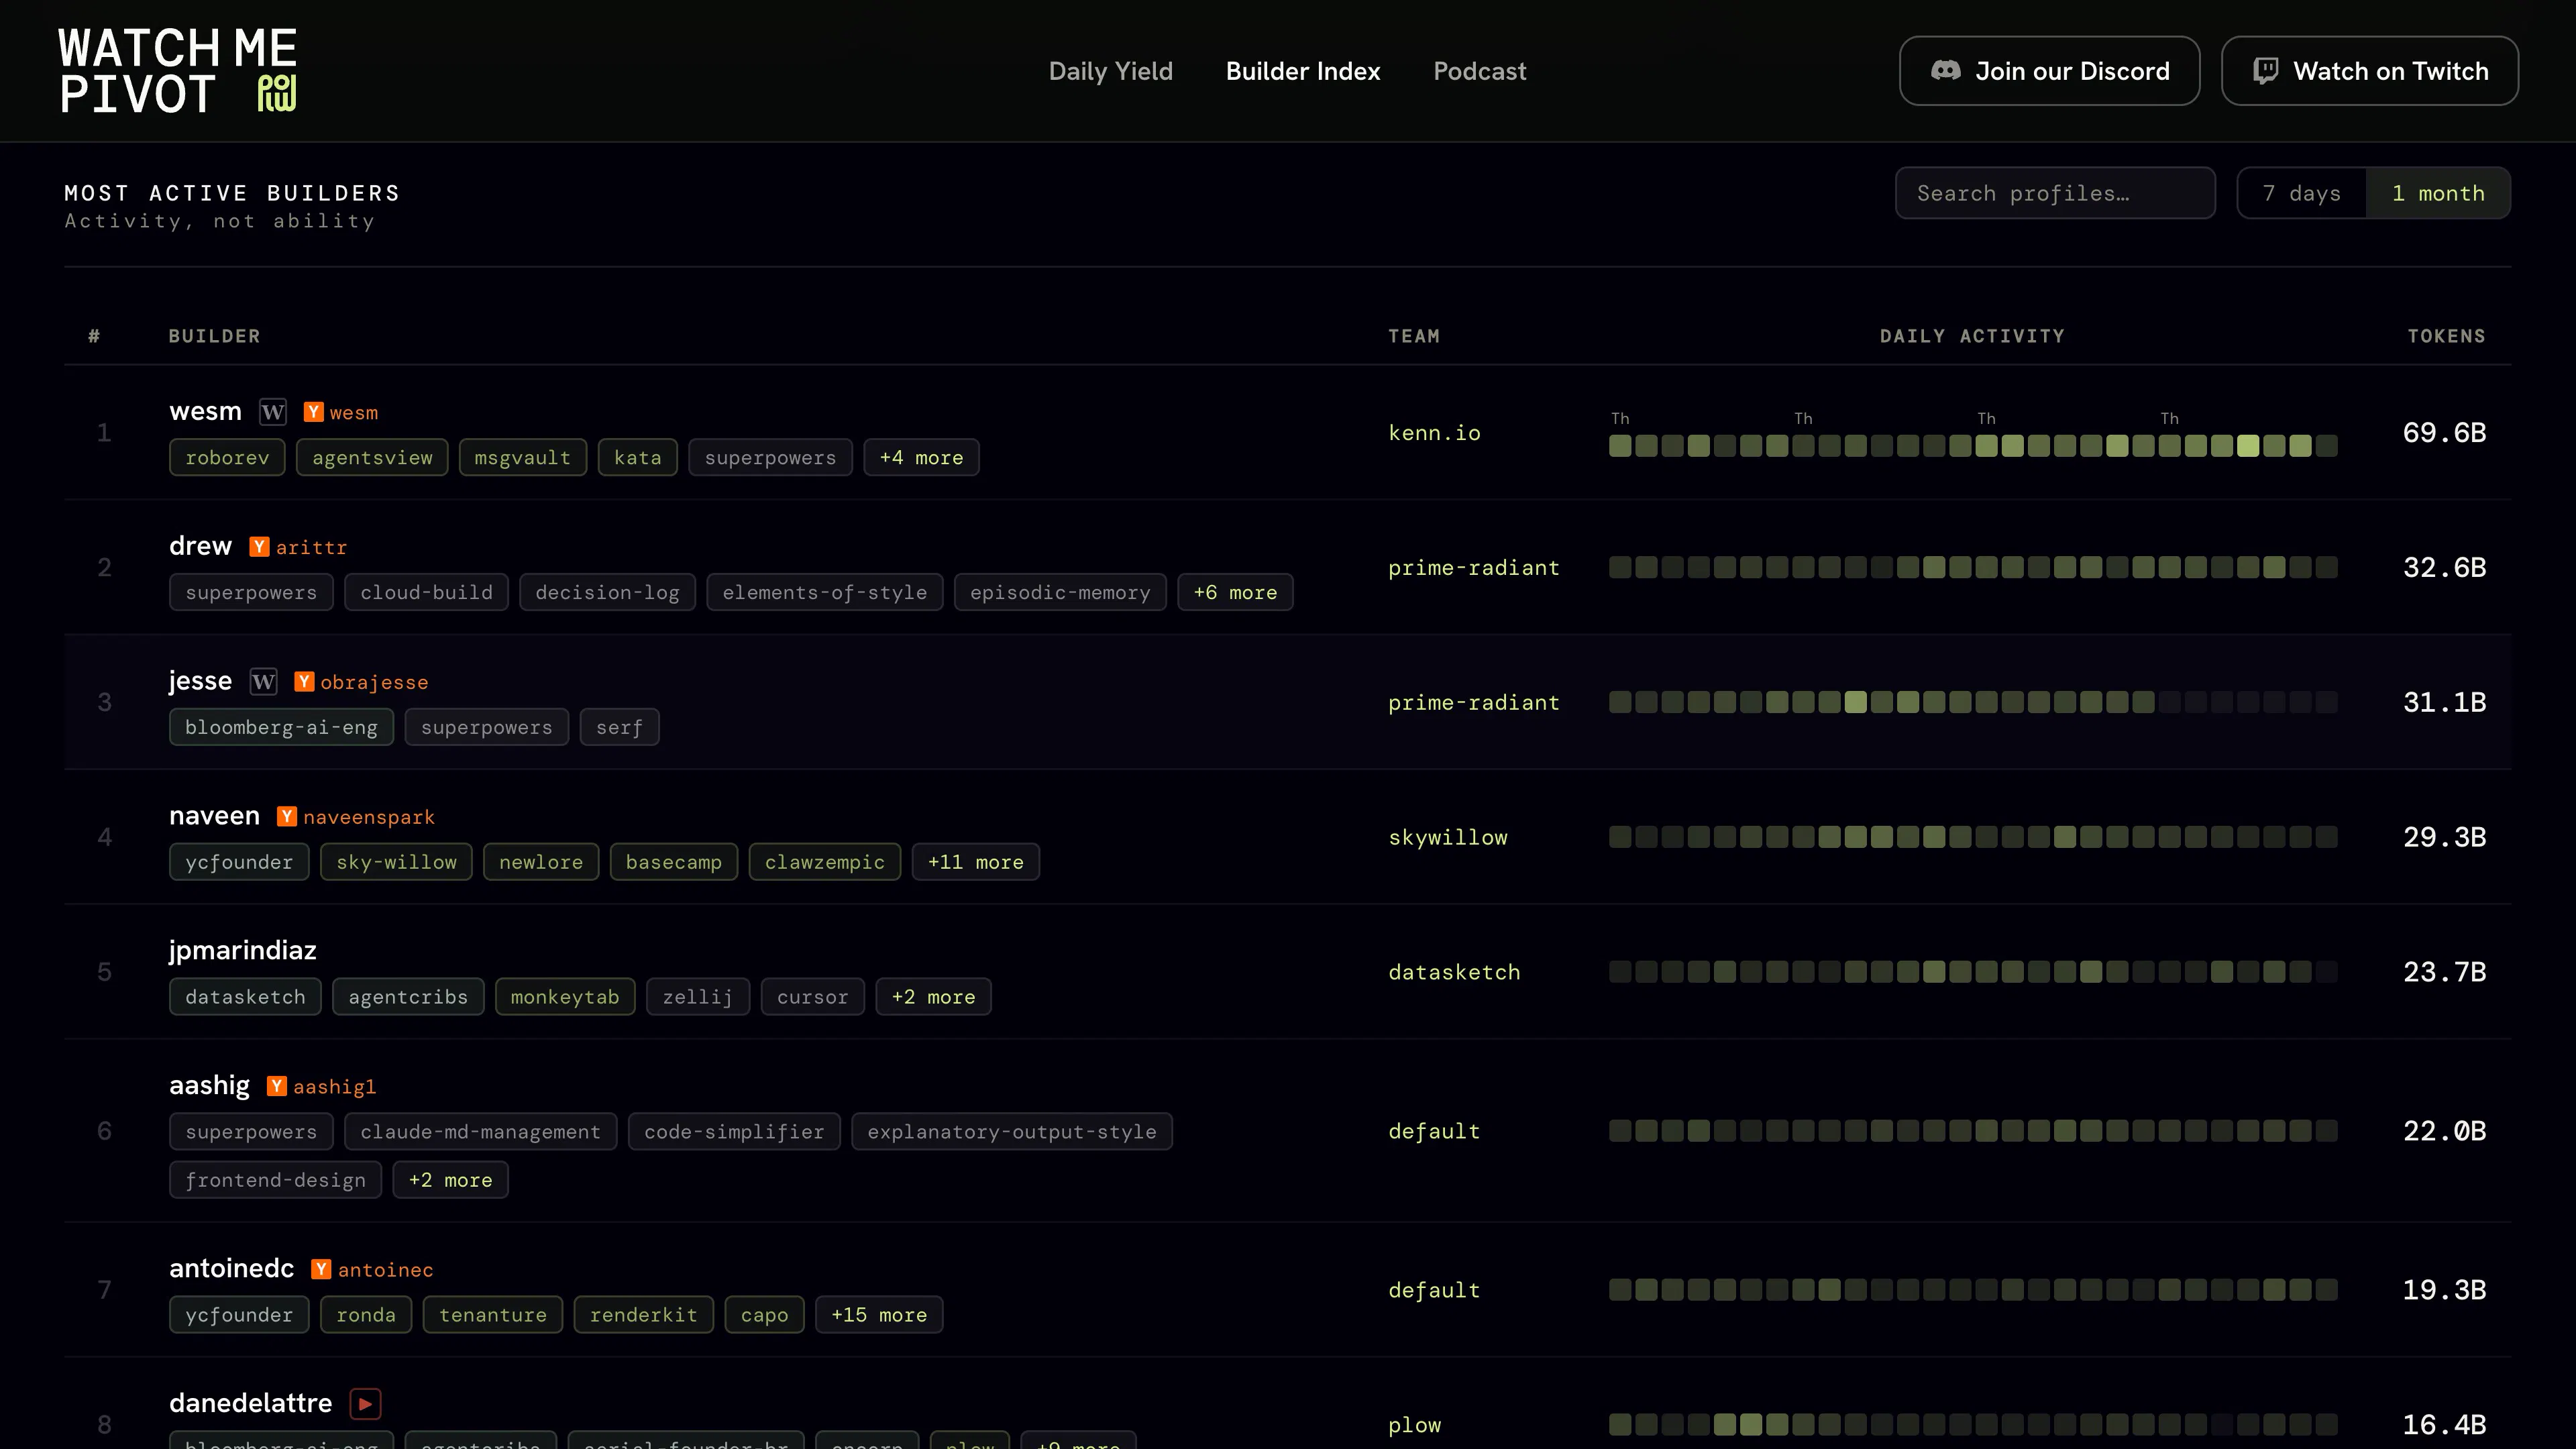Open the Podcast nav item
Viewport: 2576px width, 1449px height.
click(1479, 71)
